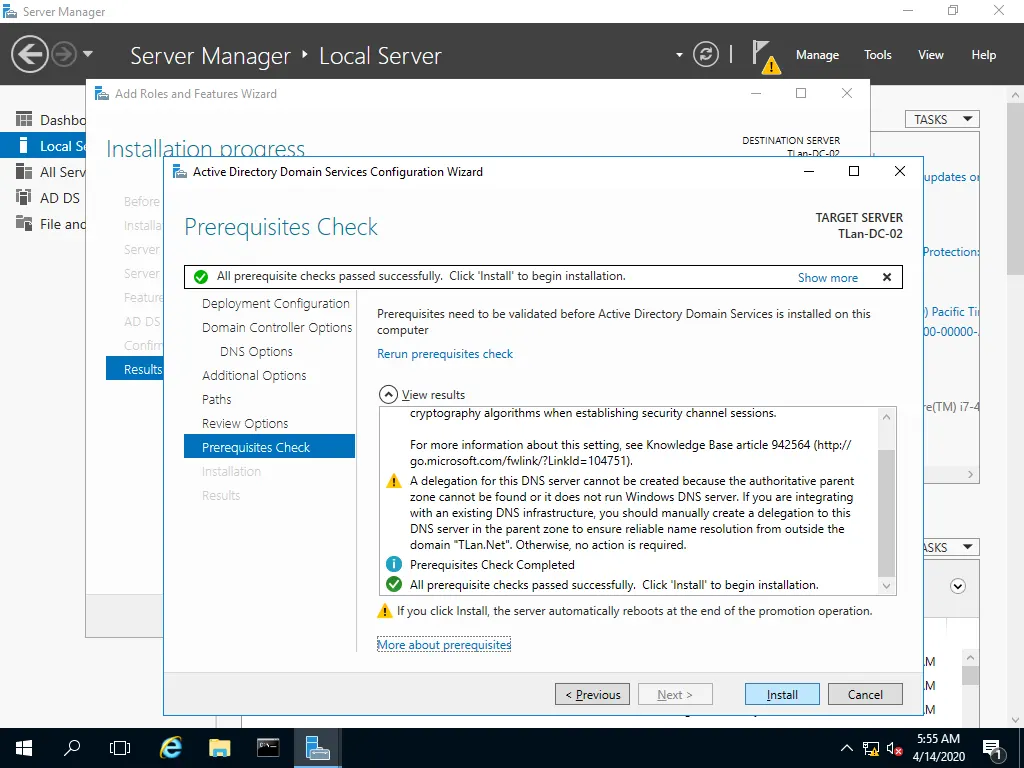Launch Internet Explorer from taskbar

pyautogui.click(x=170, y=748)
